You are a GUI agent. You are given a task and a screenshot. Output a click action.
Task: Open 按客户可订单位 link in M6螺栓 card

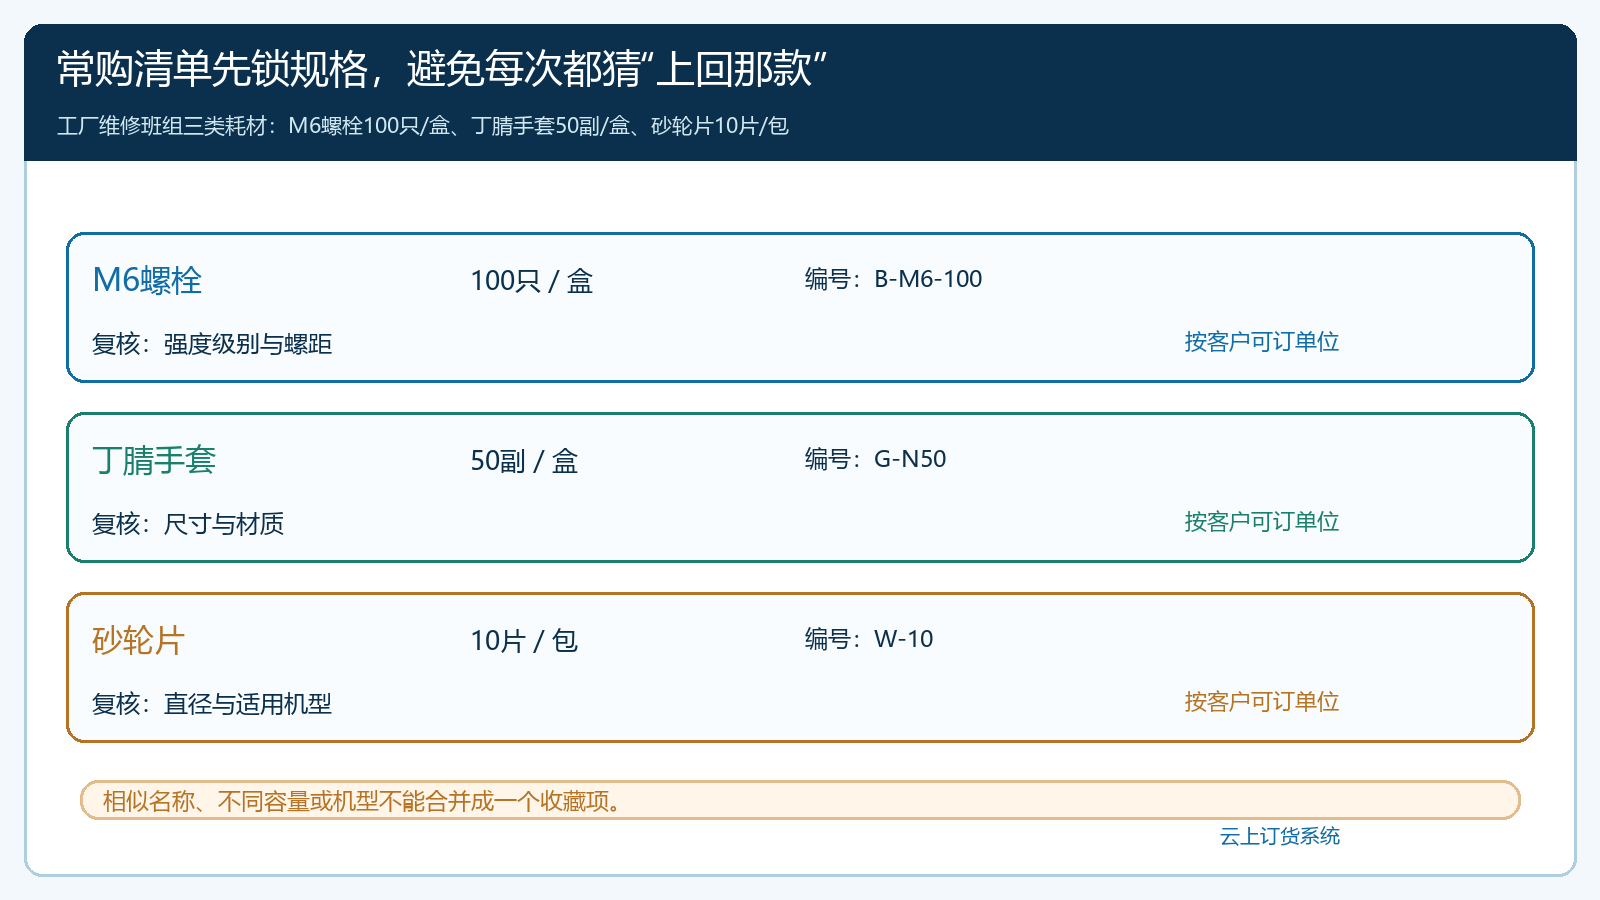tap(1262, 342)
